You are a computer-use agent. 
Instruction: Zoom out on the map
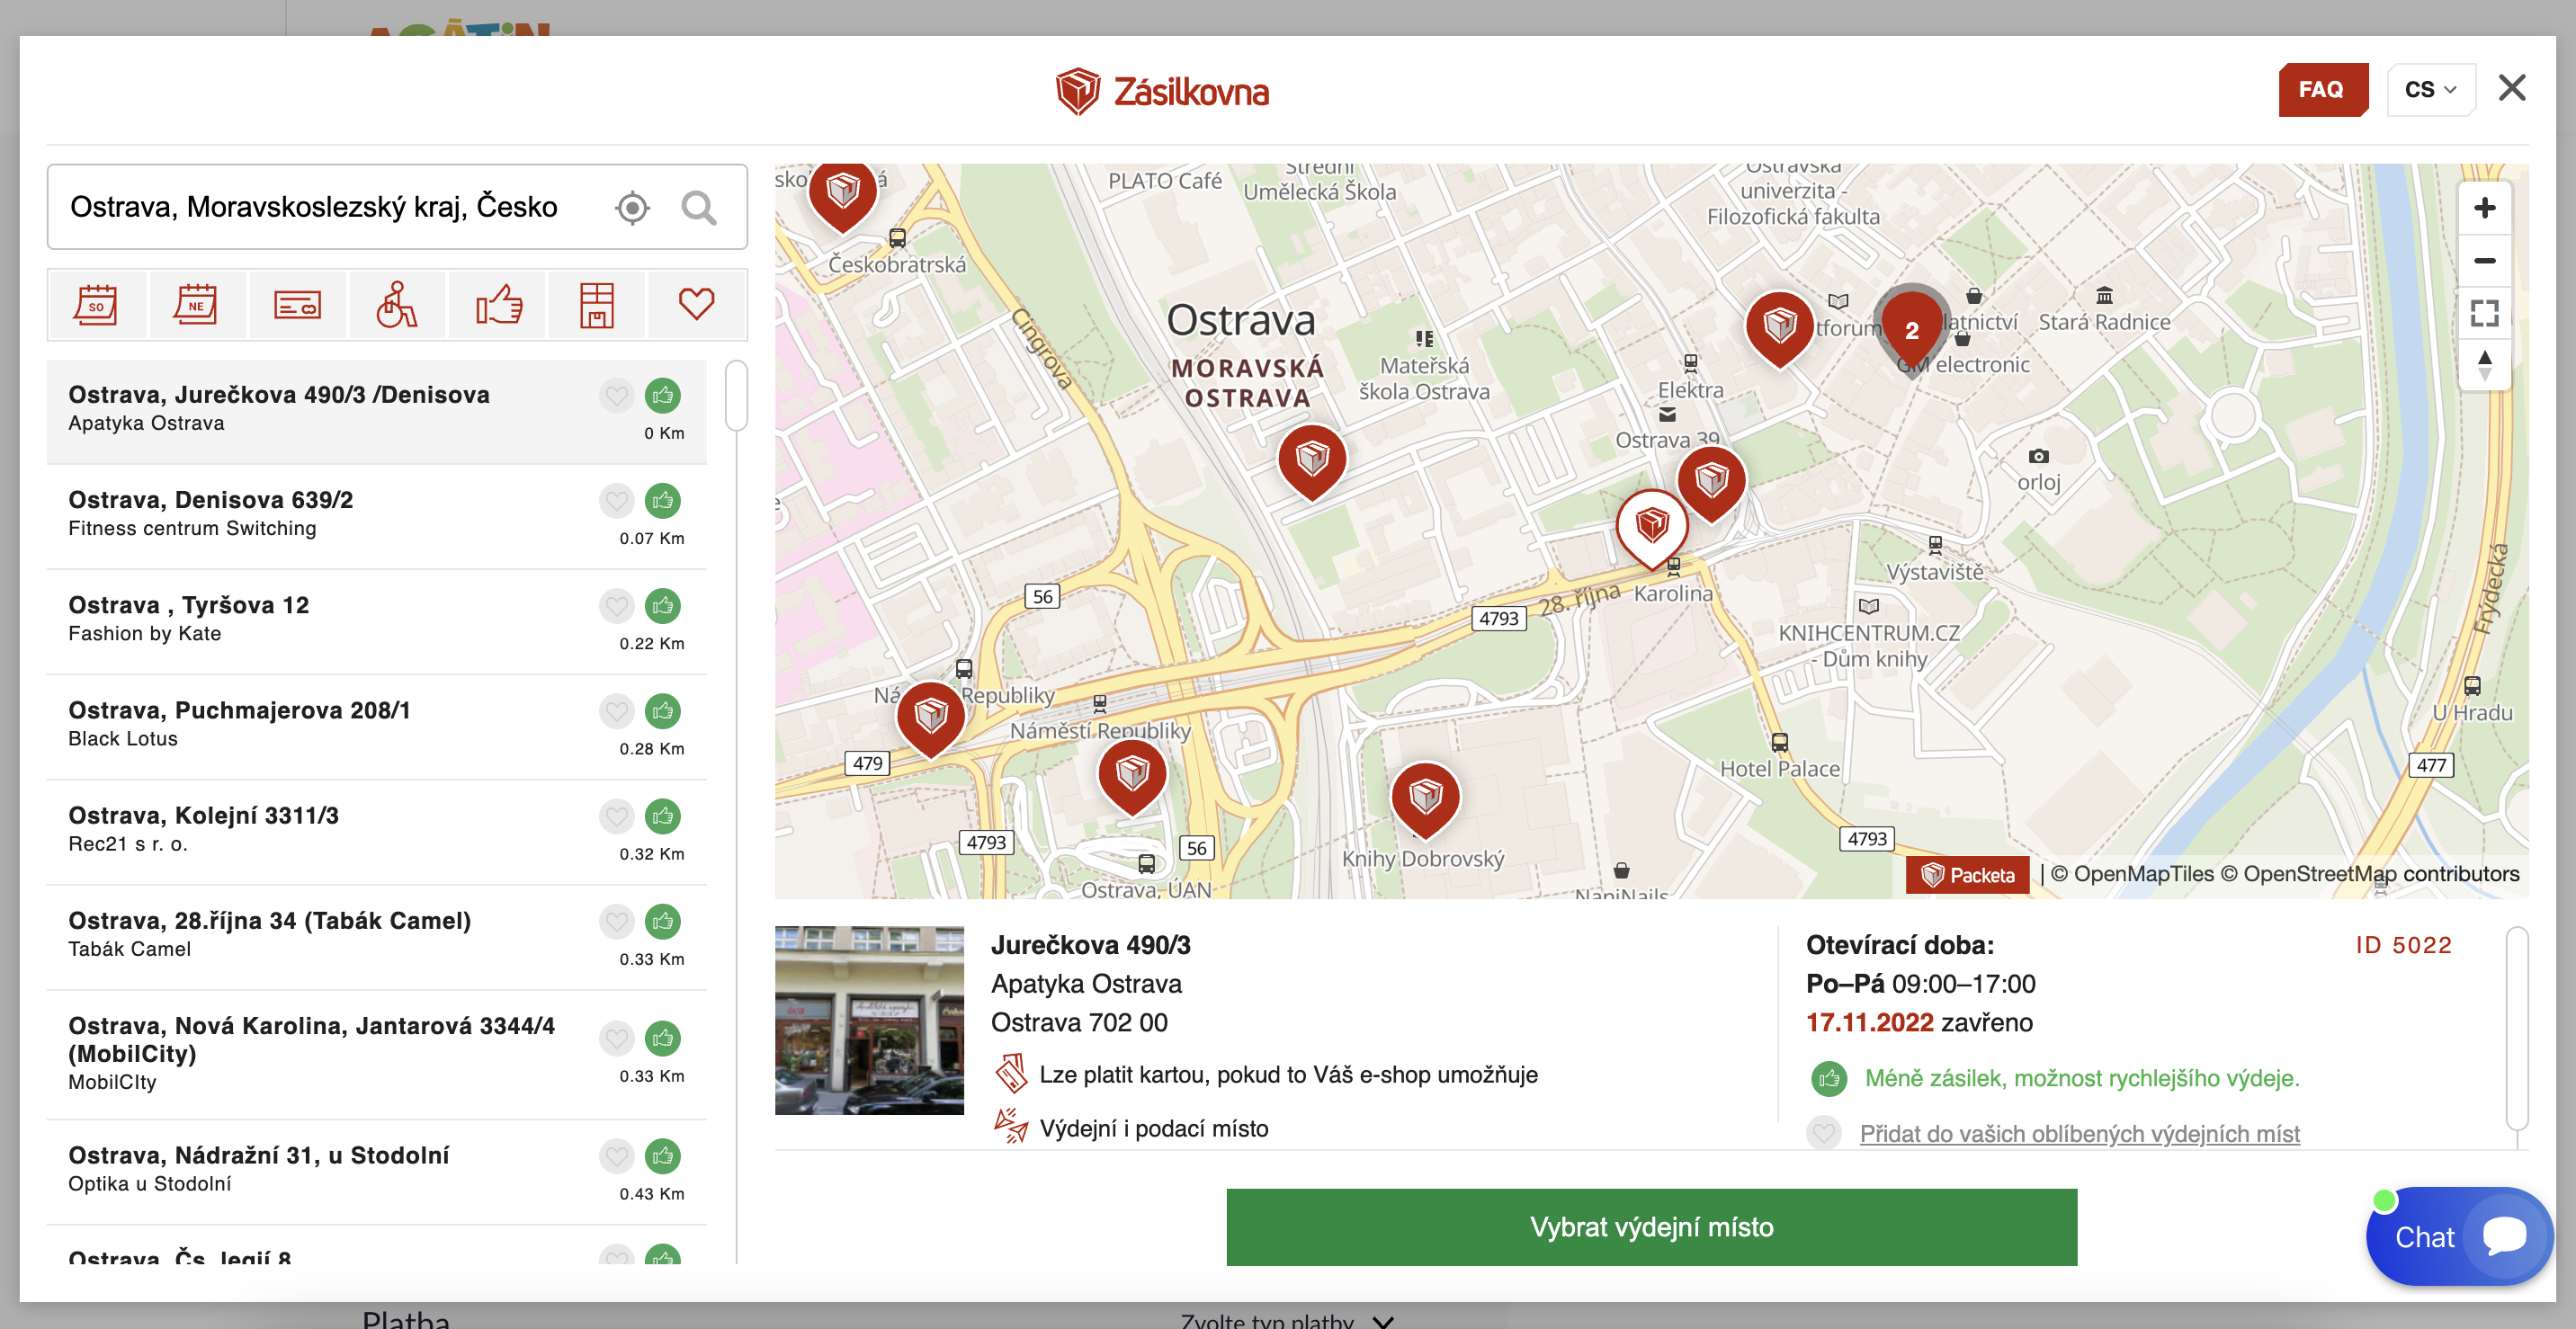click(2483, 261)
